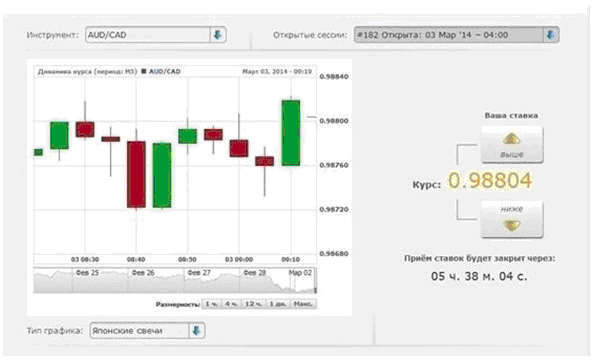Click the large red candle at 08:40
This screenshot has height=360, width=593.
pos(136,174)
